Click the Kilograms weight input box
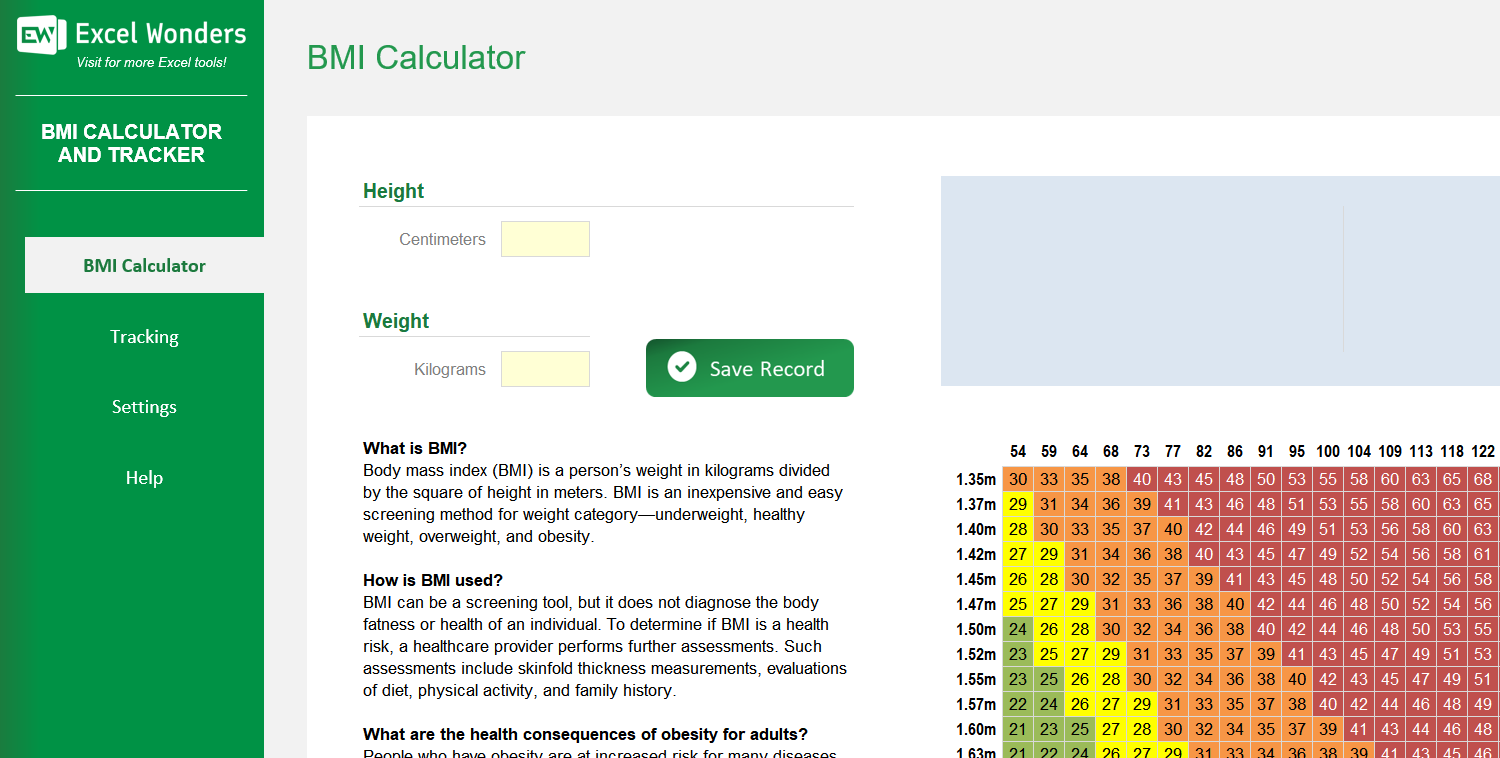 tap(545, 369)
